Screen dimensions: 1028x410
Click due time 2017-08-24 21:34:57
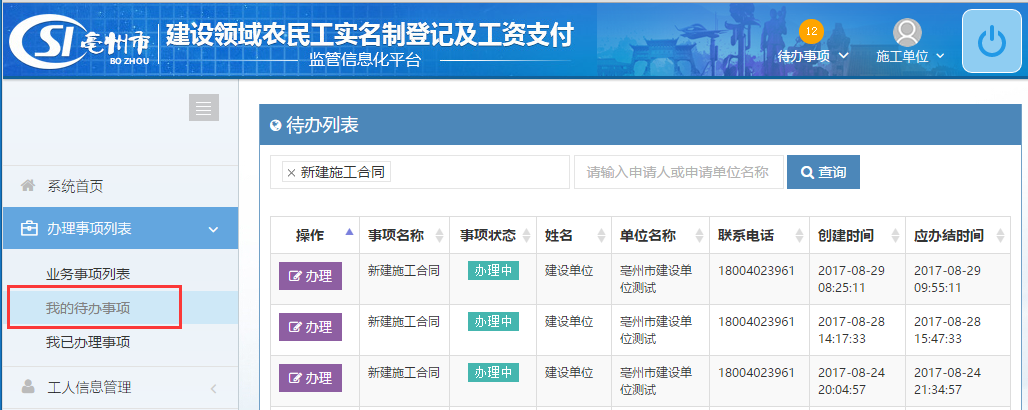coord(947,381)
